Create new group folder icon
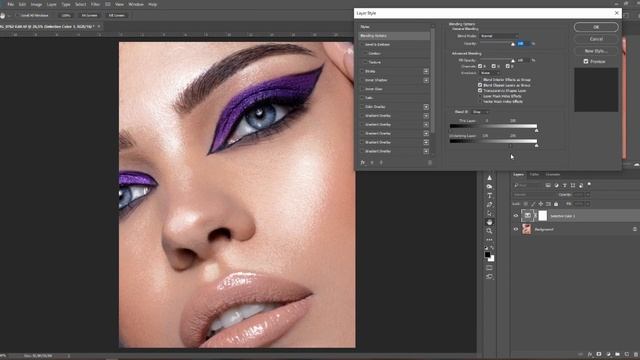This screenshot has height=360, width=640. click(618, 354)
